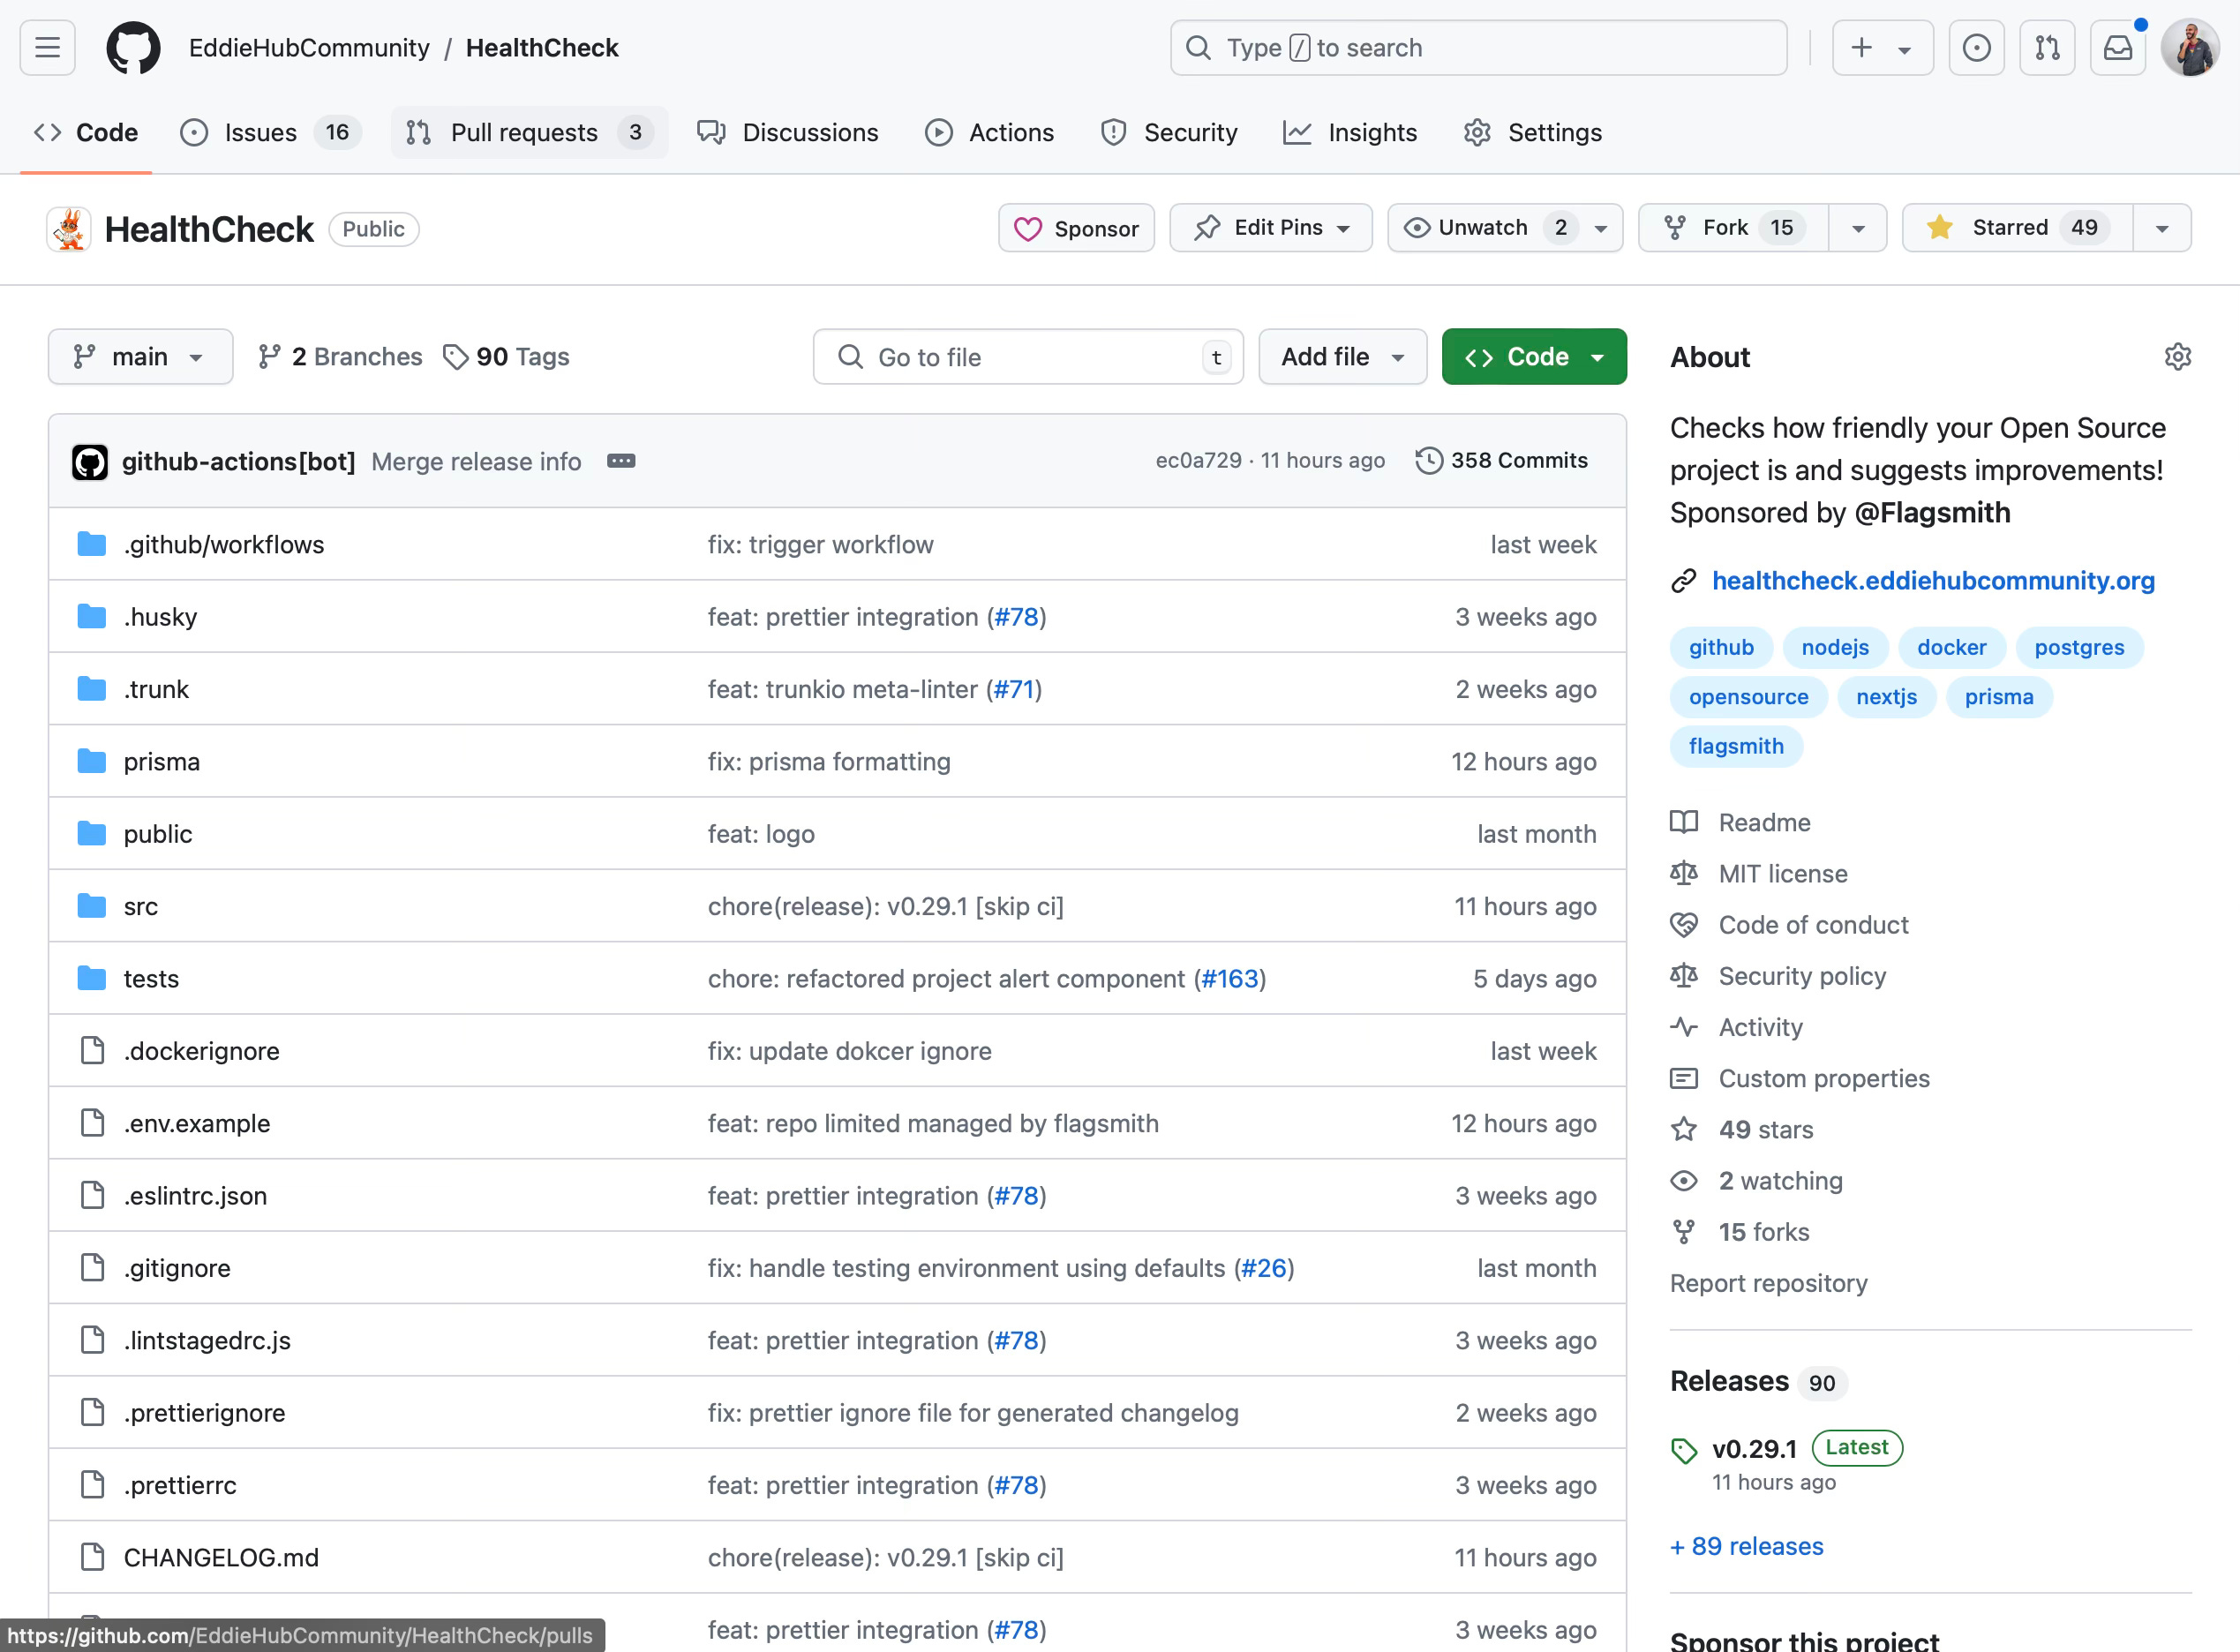2240x1652 pixels.
Task: Open healthcheck.eddiehubcommunity.org link
Action: [1933, 581]
